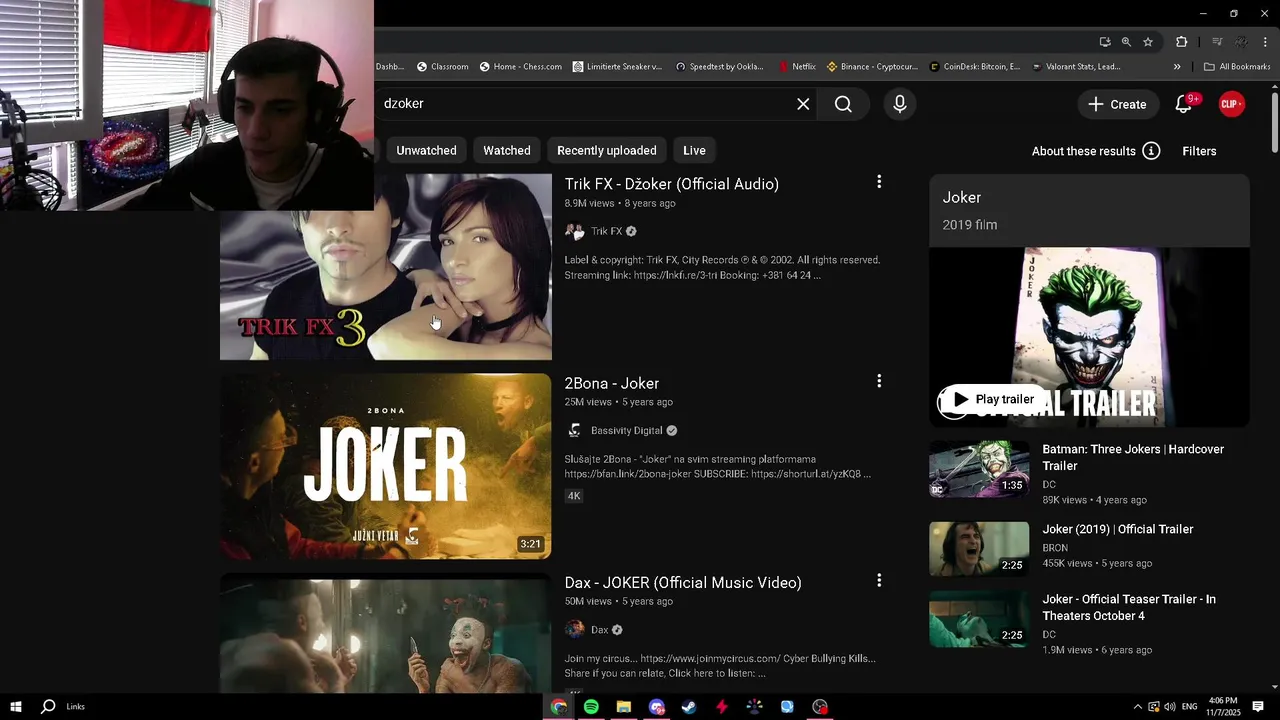Open the volume control in tray
This screenshot has height=720, width=1280.
click(x=1169, y=707)
